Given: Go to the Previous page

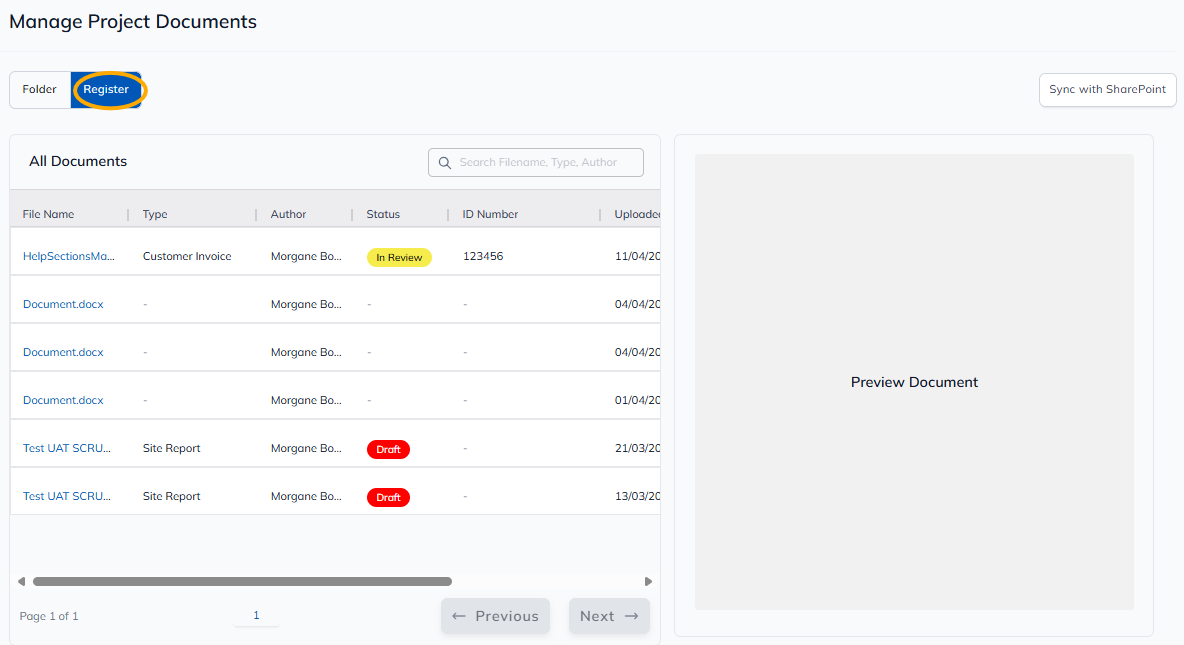Looking at the screenshot, I should pos(495,616).
